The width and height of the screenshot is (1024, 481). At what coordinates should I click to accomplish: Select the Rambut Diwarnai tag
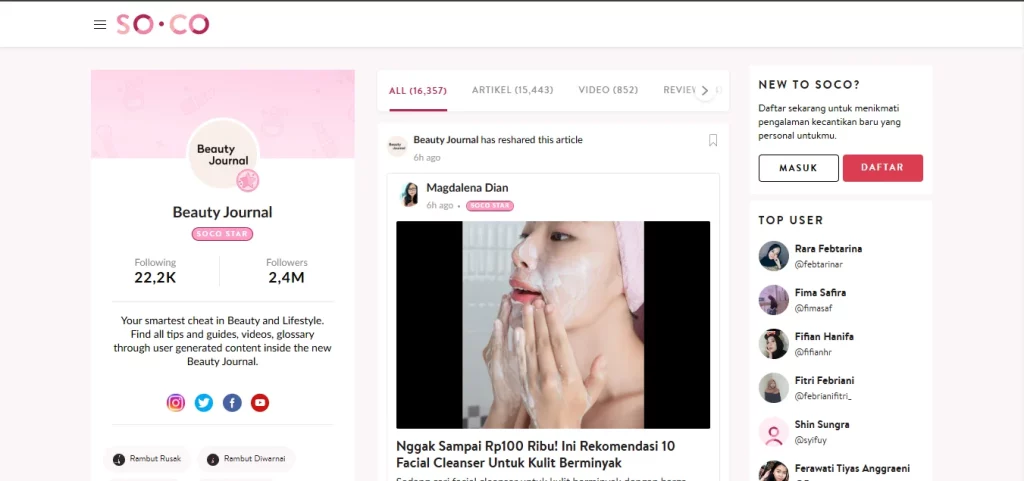[246, 459]
